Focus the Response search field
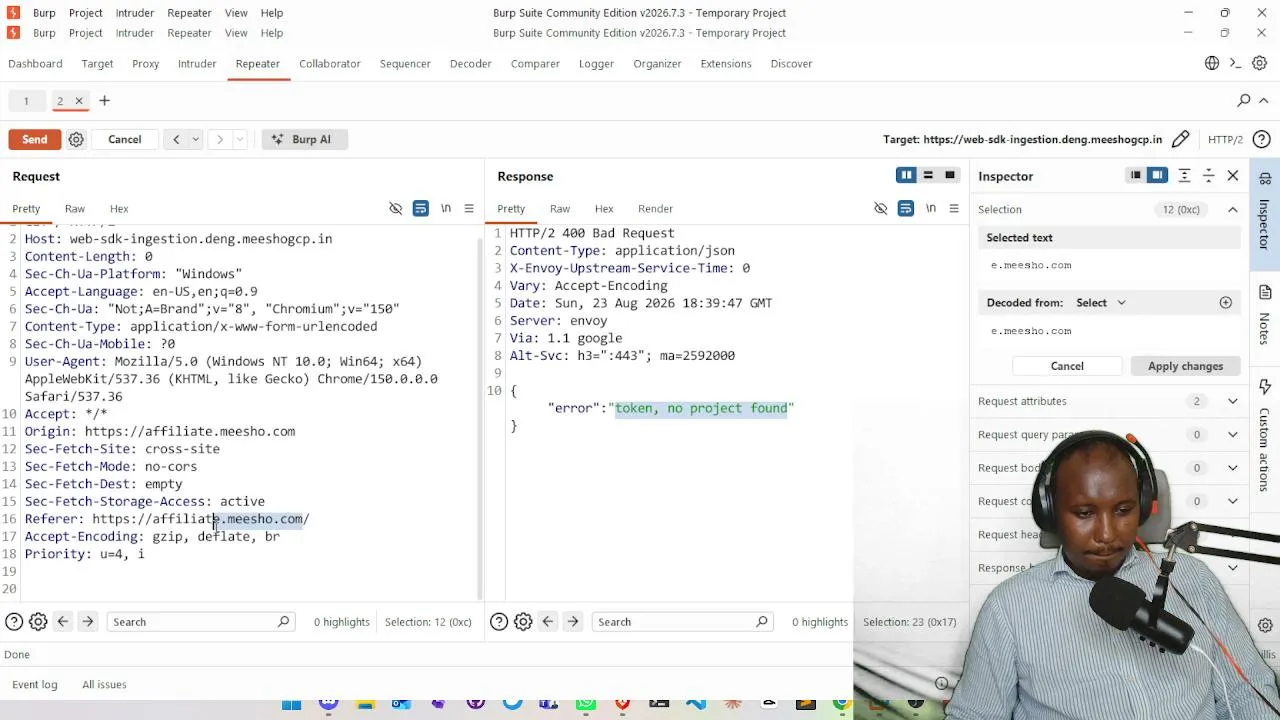Screen dimensions: 1280x720 [682, 622]
